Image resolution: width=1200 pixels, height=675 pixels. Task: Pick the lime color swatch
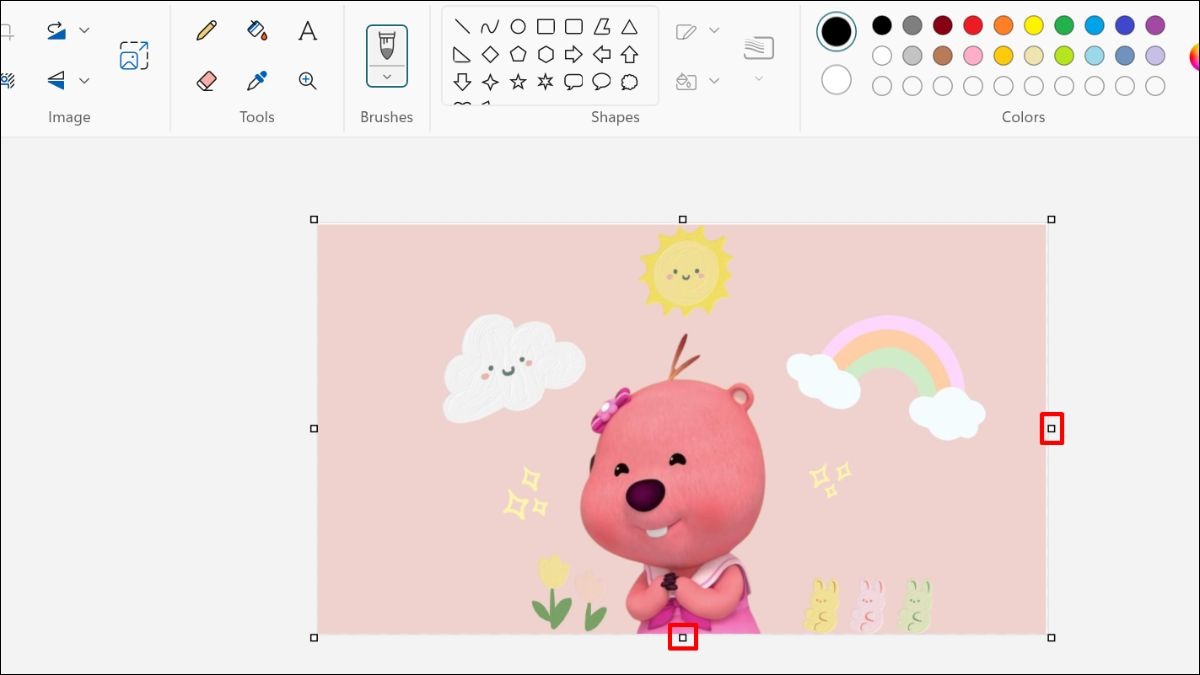(x=1064, y=56)
